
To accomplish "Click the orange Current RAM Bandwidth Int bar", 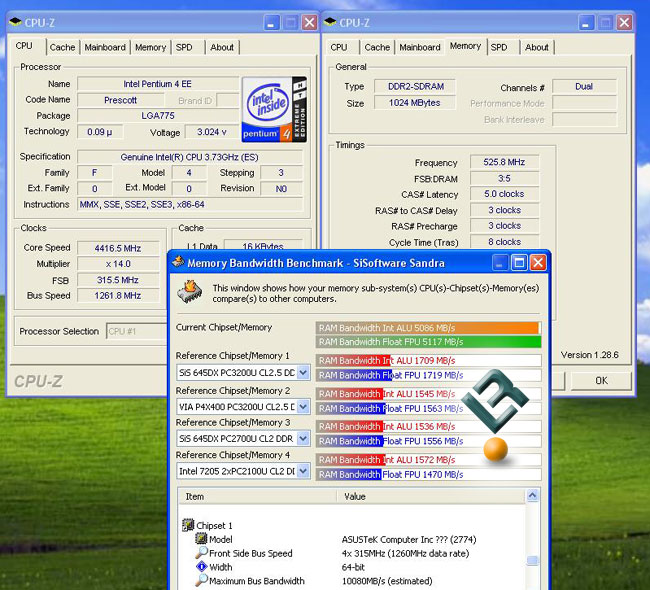I will [427, 327].
